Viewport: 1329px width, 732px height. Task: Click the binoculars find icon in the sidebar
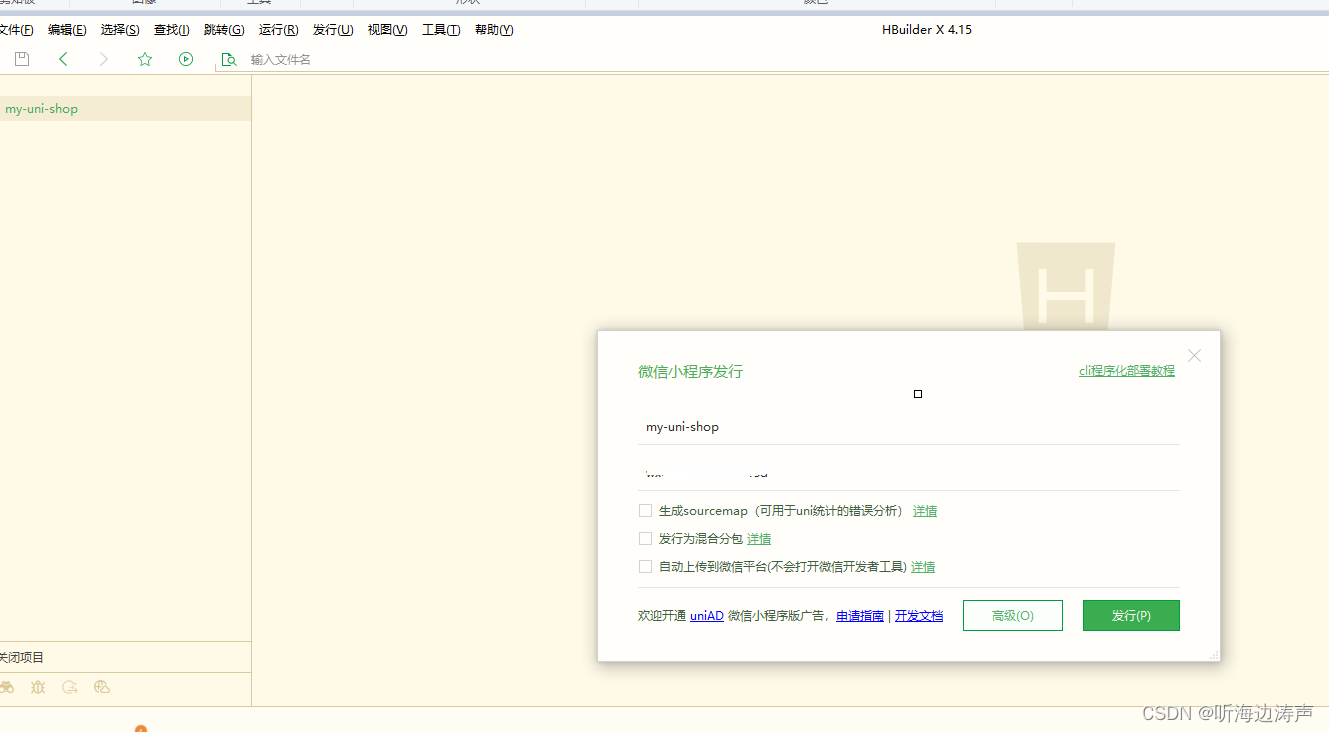coord(7,687)
